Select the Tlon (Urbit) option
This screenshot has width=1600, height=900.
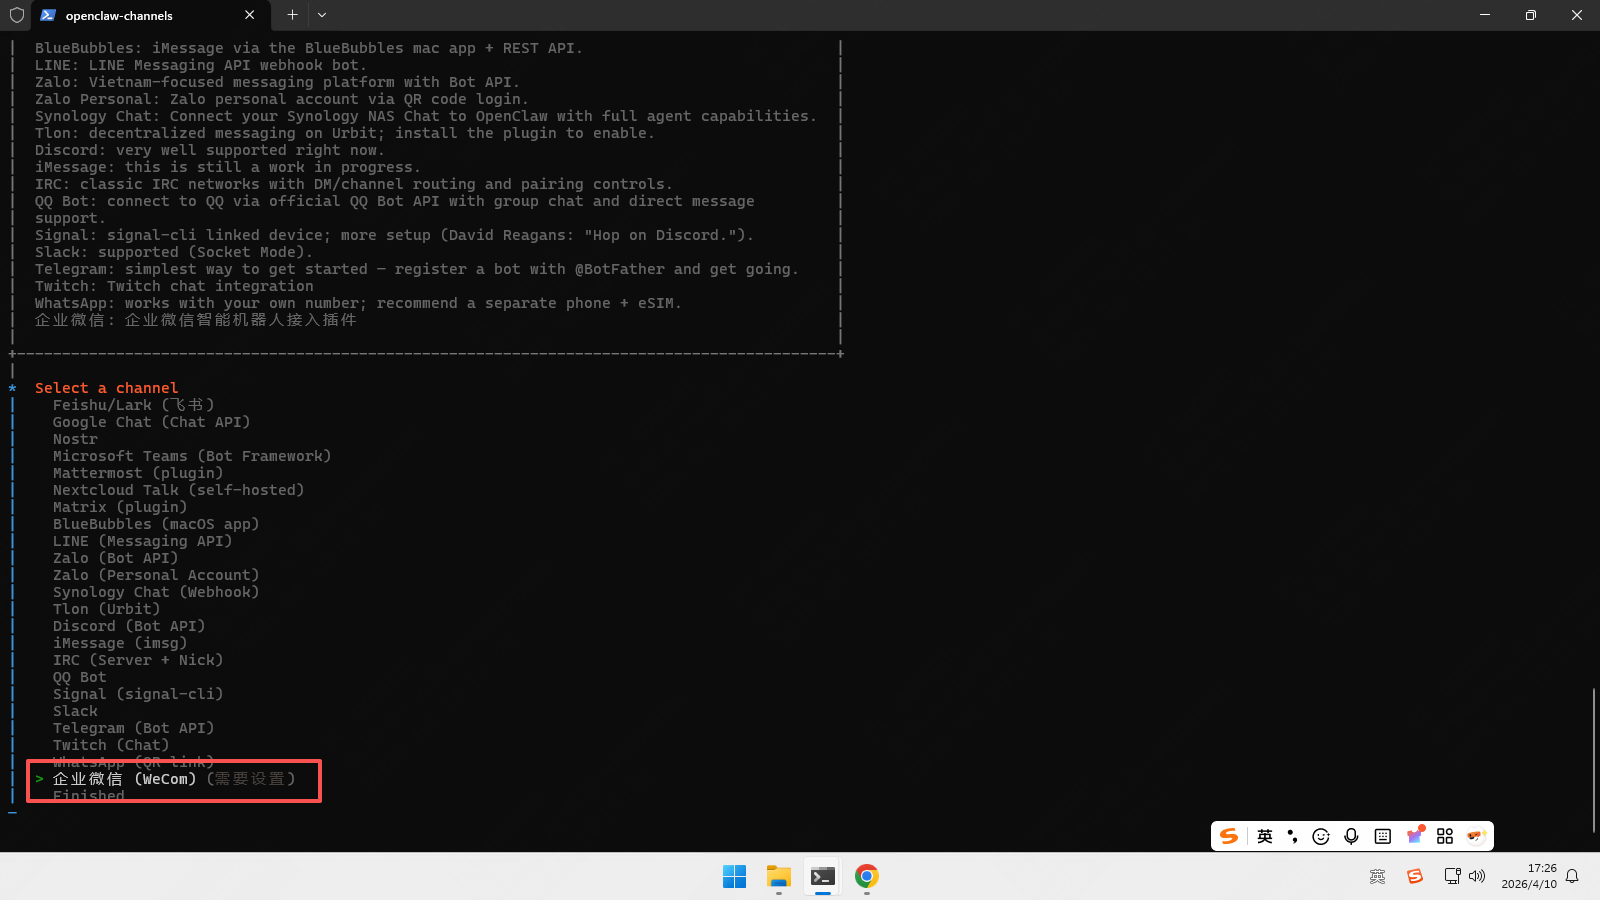point(107,609)
